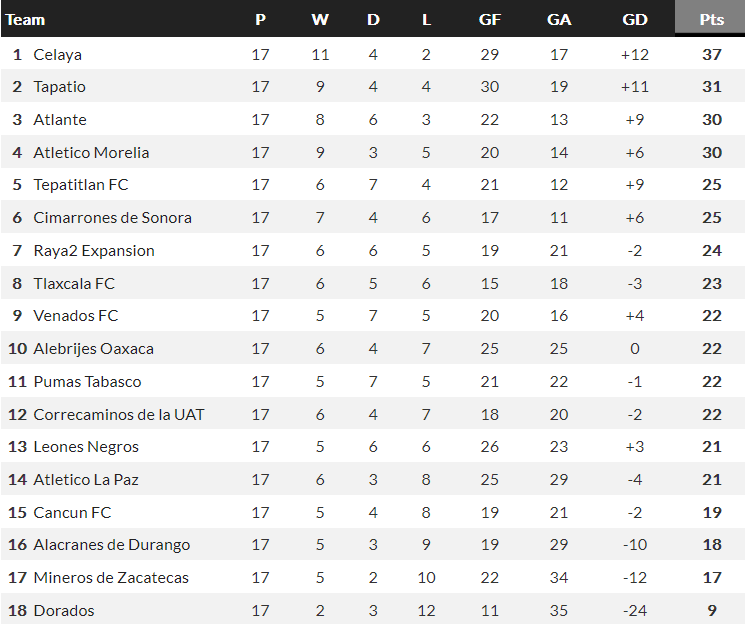Screen dimensions: 745x624
Task: Open the Dorados team link
Action: coord(64,610)
